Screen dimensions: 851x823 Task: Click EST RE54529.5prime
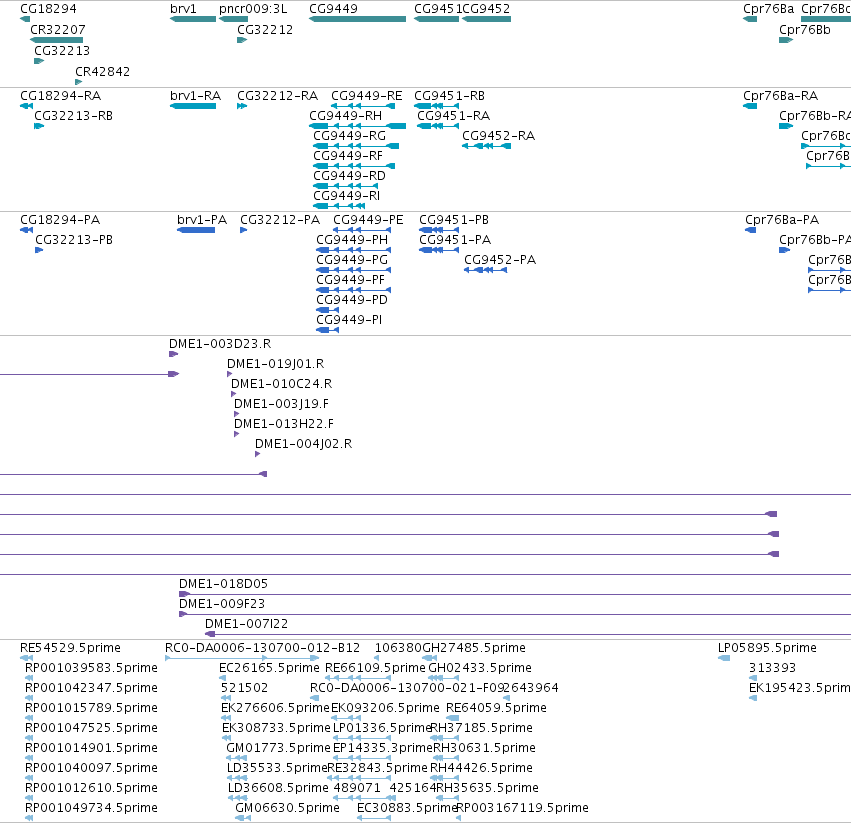pos(70,648)
